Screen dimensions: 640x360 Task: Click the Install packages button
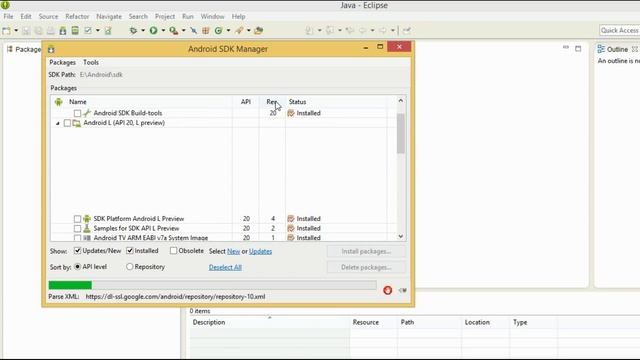[x=366, y=251]
